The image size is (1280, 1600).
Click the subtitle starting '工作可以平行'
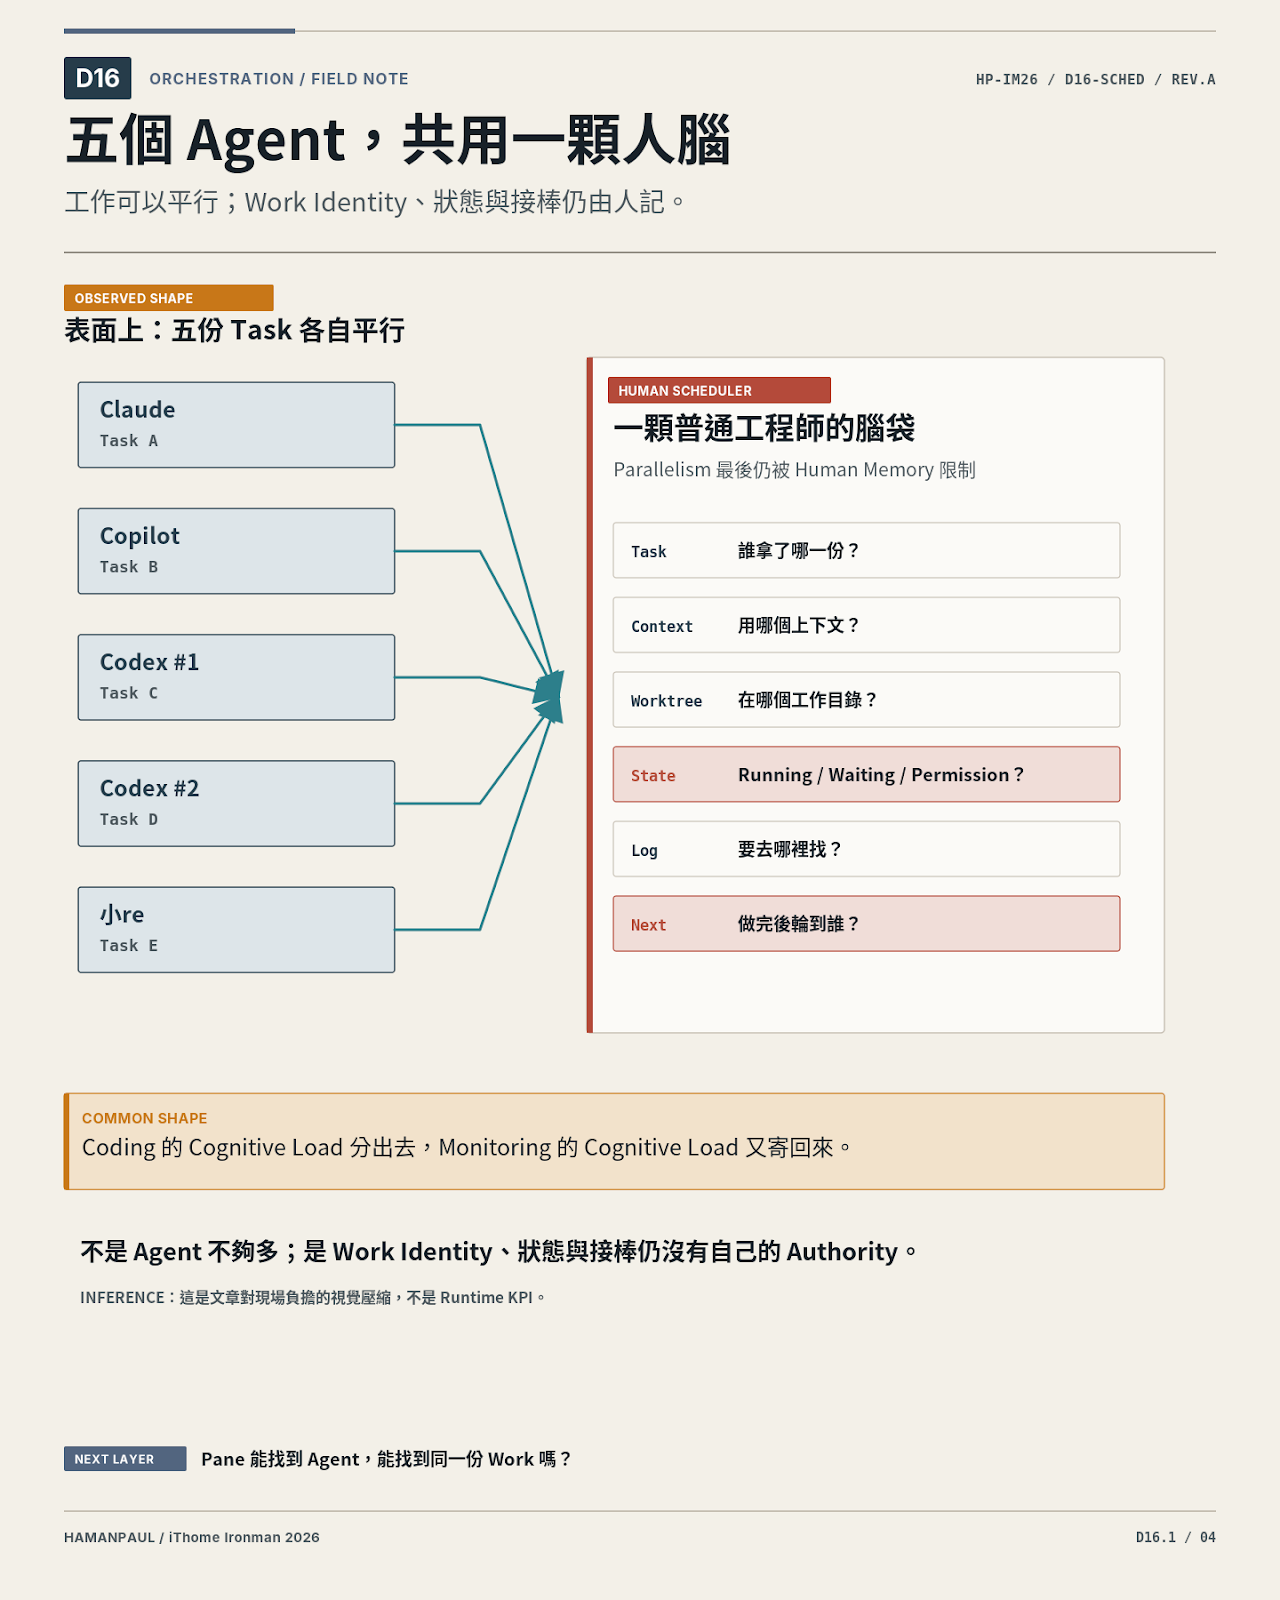375,202
